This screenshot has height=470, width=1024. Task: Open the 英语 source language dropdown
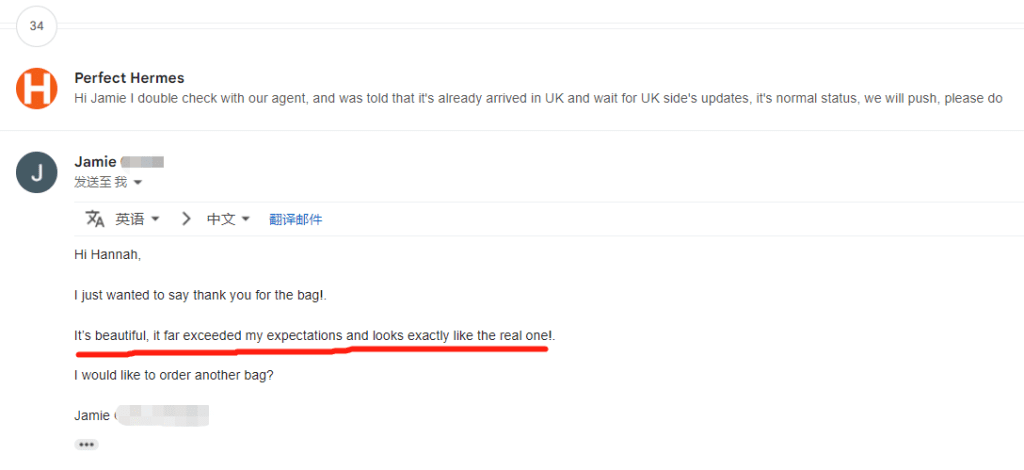(137, 219)
